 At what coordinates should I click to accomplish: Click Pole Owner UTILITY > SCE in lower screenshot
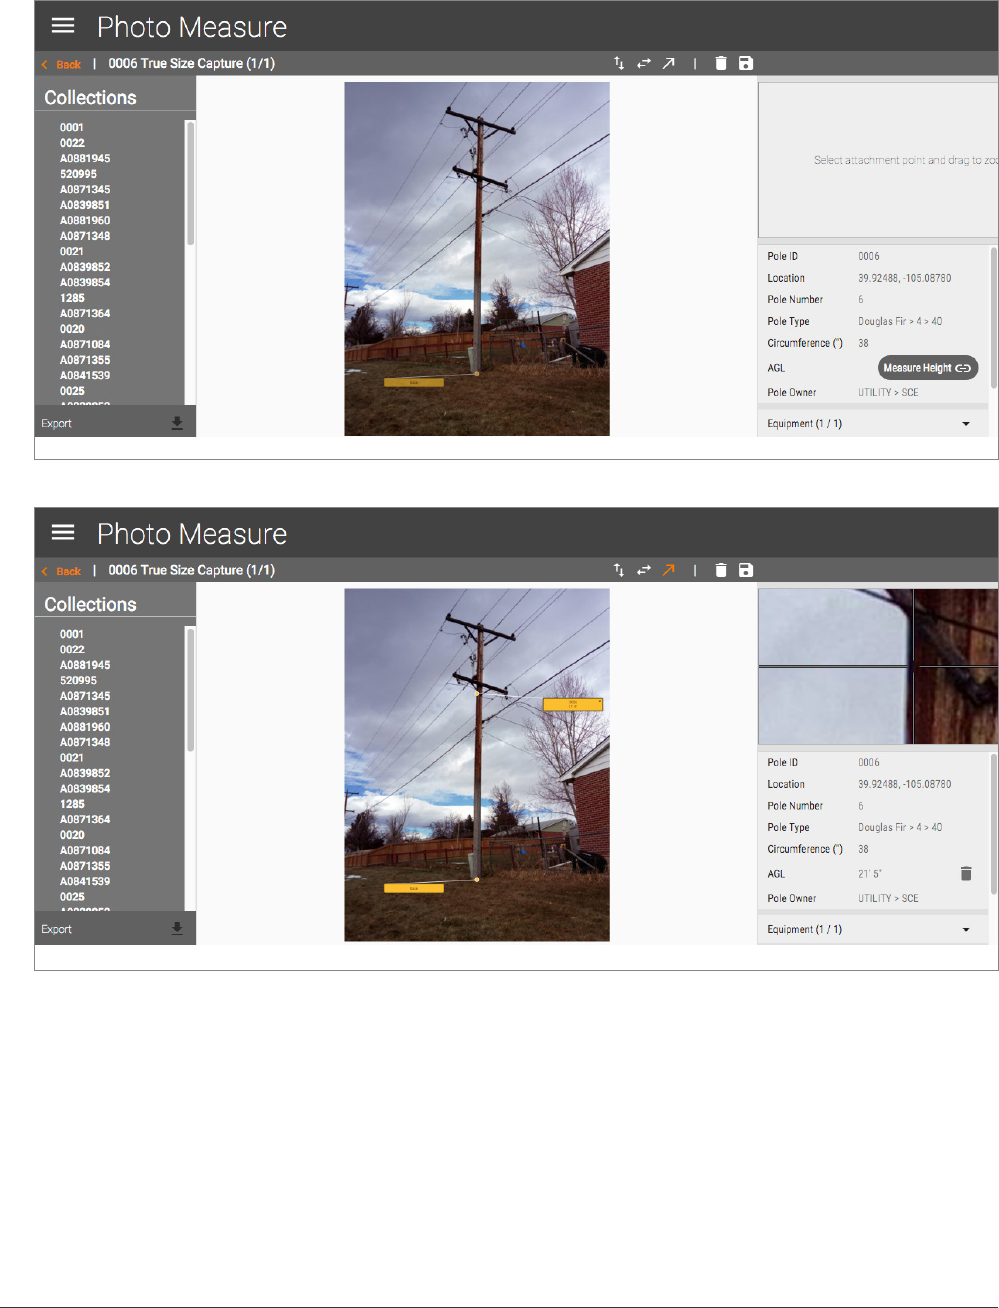(x=888, y=898)
